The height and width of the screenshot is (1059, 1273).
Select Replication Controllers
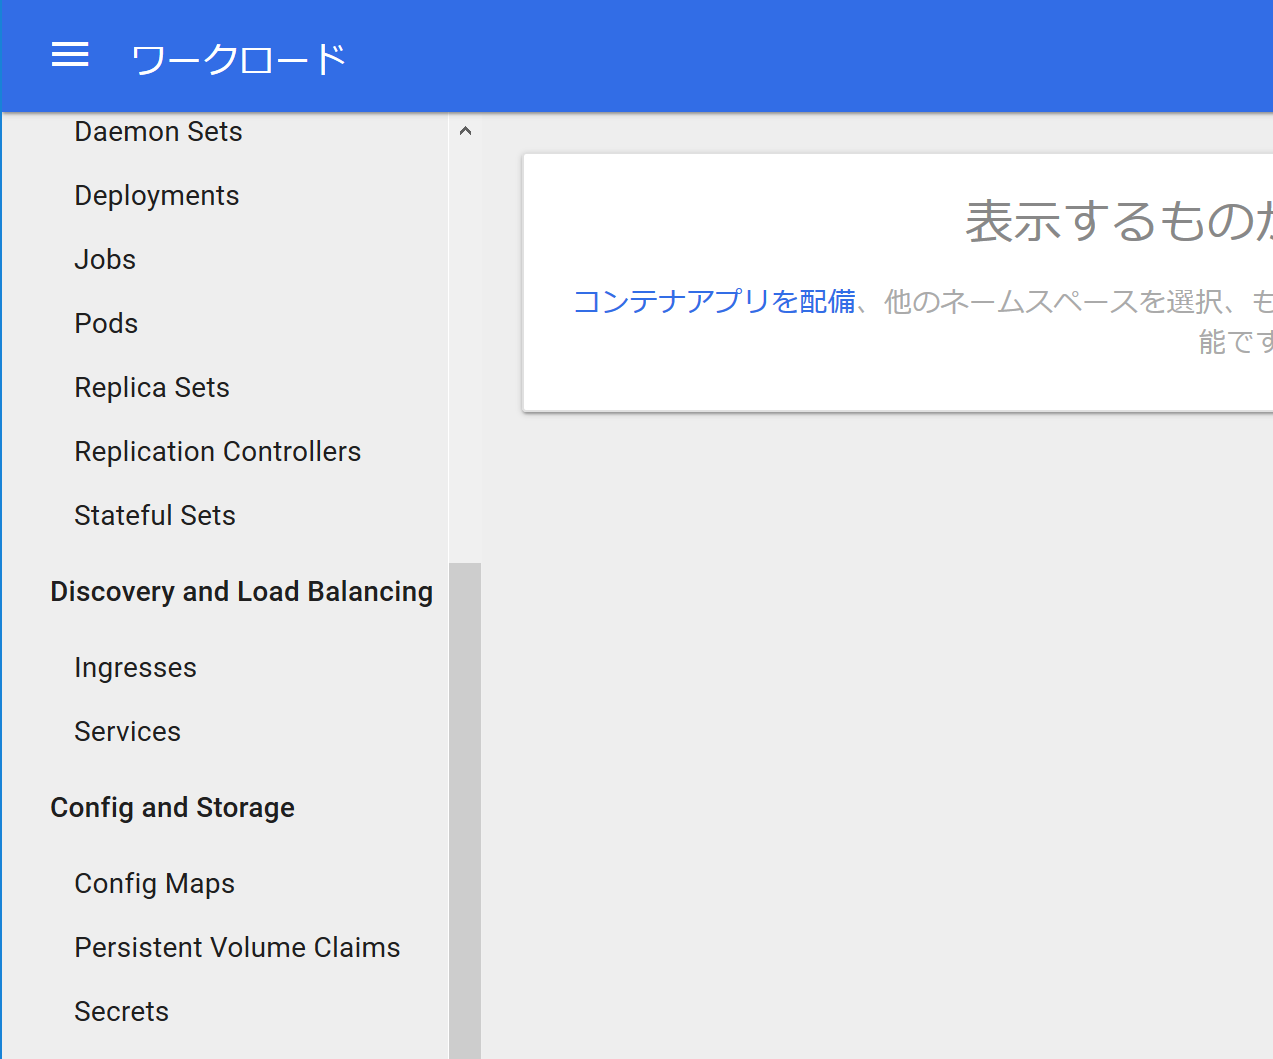217,451
